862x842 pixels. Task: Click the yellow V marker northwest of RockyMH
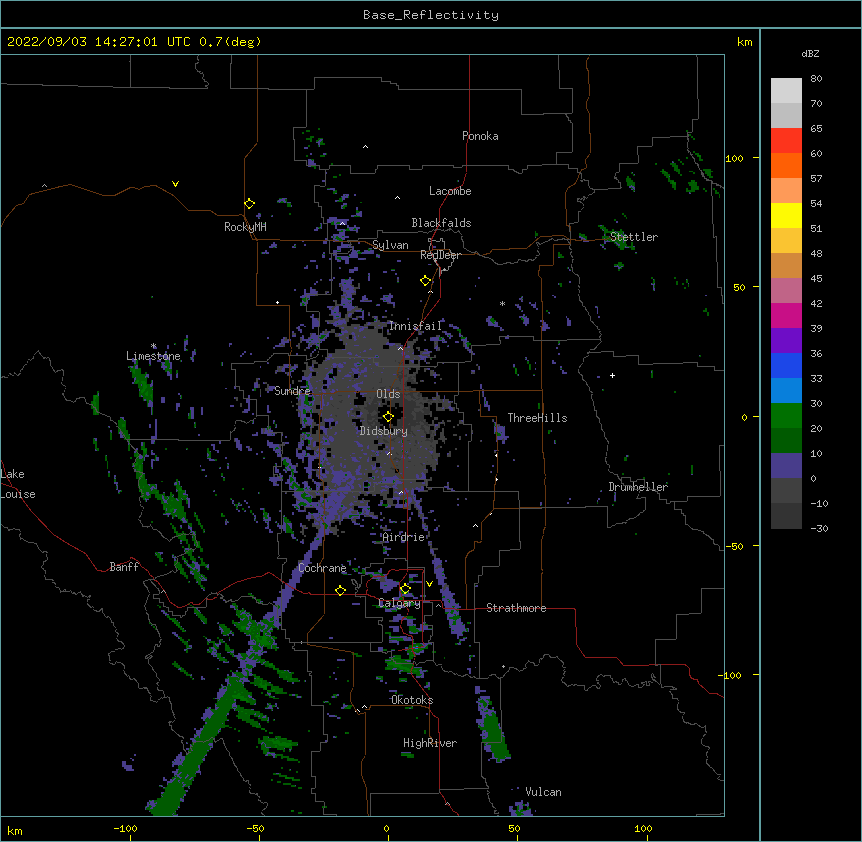click(175, 184)
